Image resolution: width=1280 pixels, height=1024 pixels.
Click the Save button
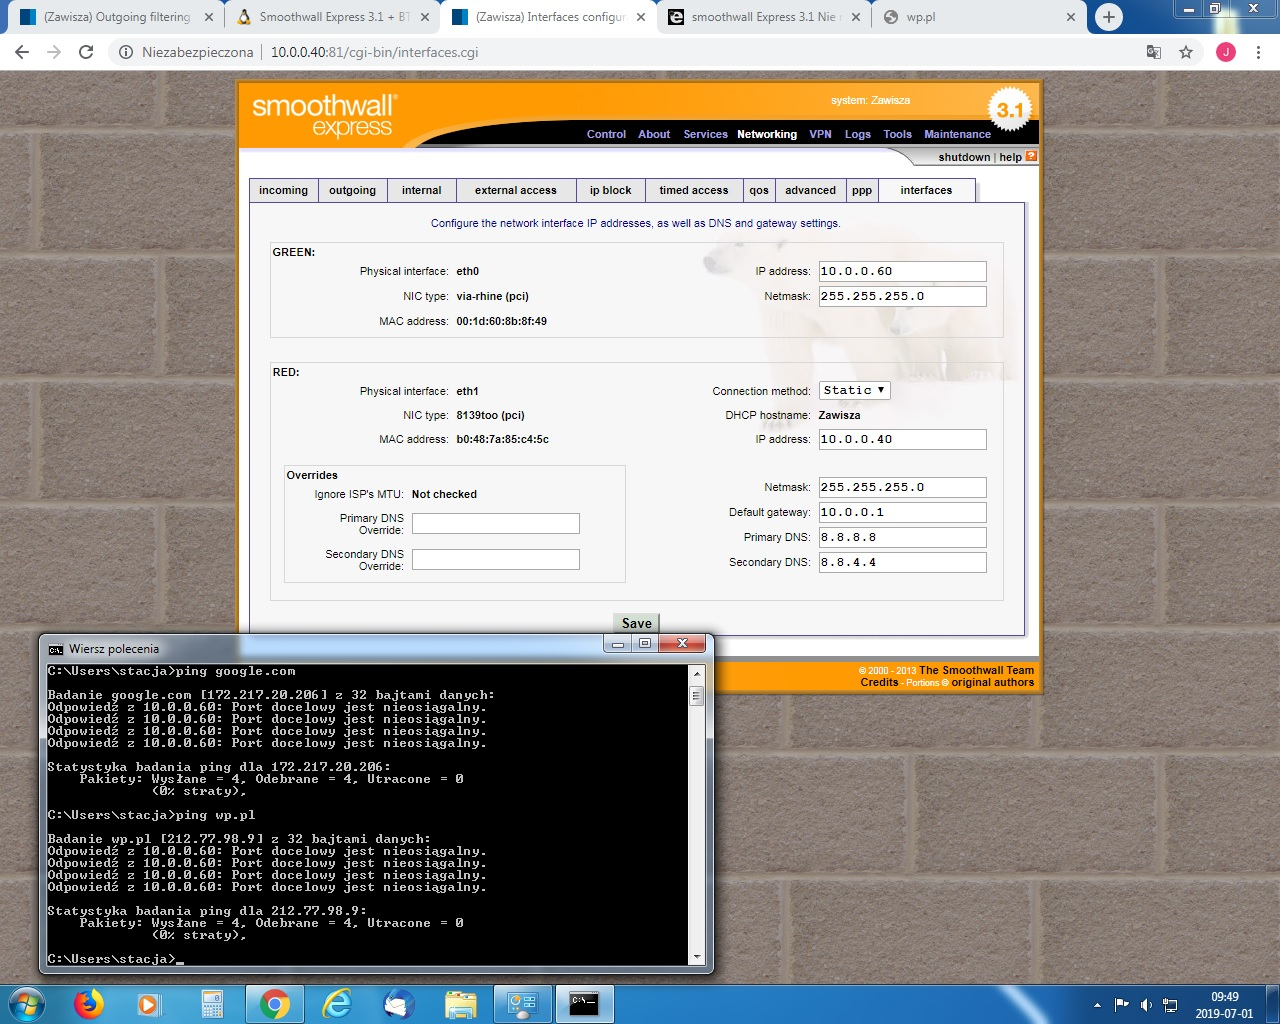click(636, 622)
